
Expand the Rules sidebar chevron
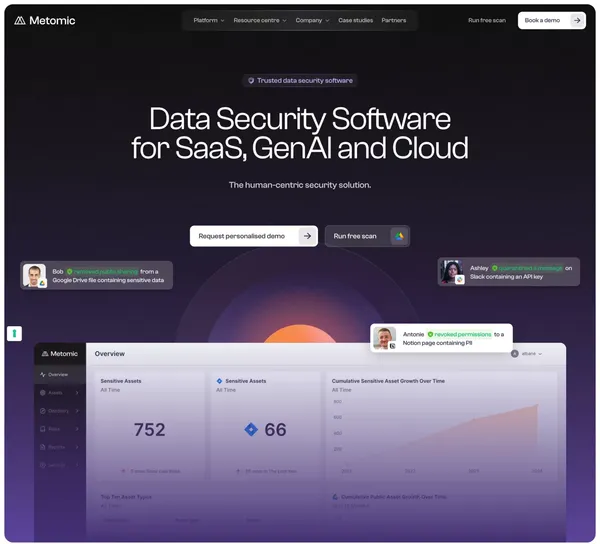[77, 429]
